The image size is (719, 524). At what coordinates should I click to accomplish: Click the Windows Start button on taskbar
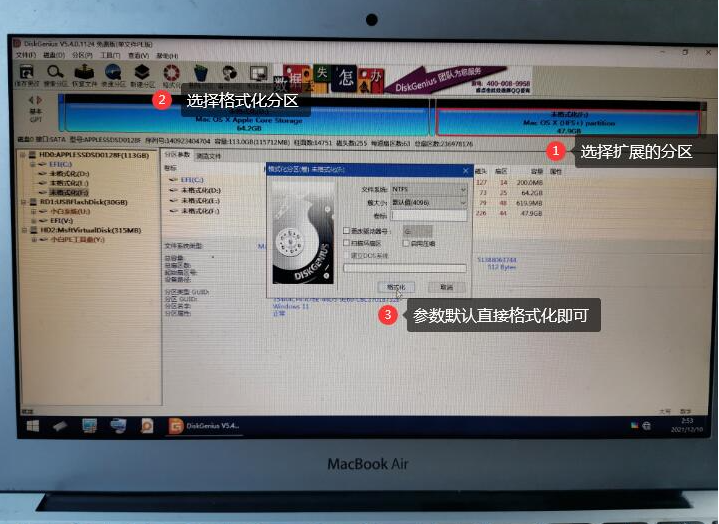tap(31, 426)
